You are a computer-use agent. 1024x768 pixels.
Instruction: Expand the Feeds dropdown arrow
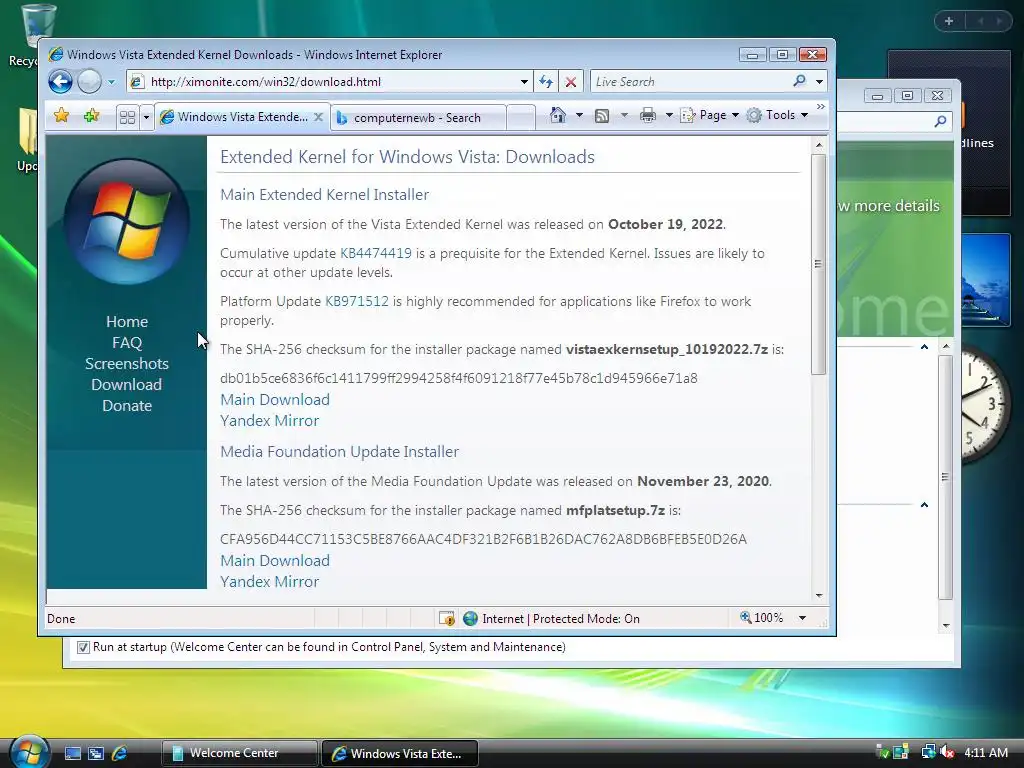(624, 115)
